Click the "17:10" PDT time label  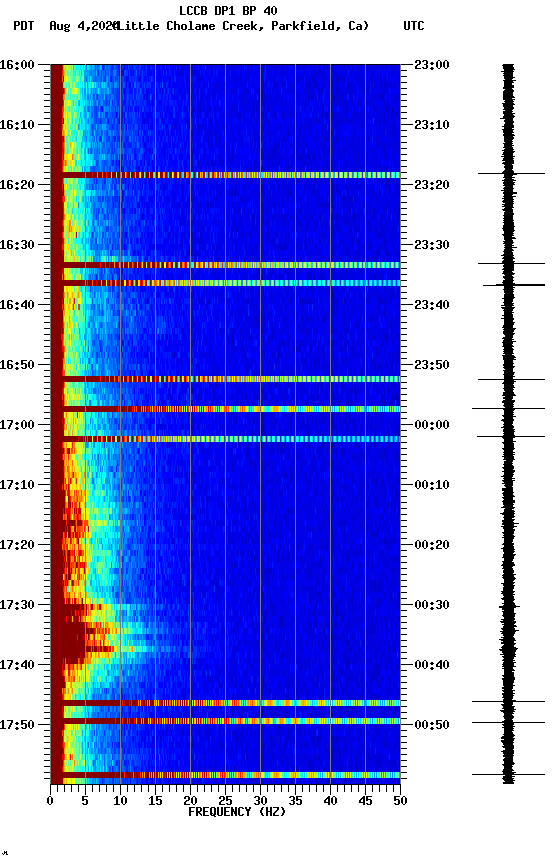click(17, 485)
